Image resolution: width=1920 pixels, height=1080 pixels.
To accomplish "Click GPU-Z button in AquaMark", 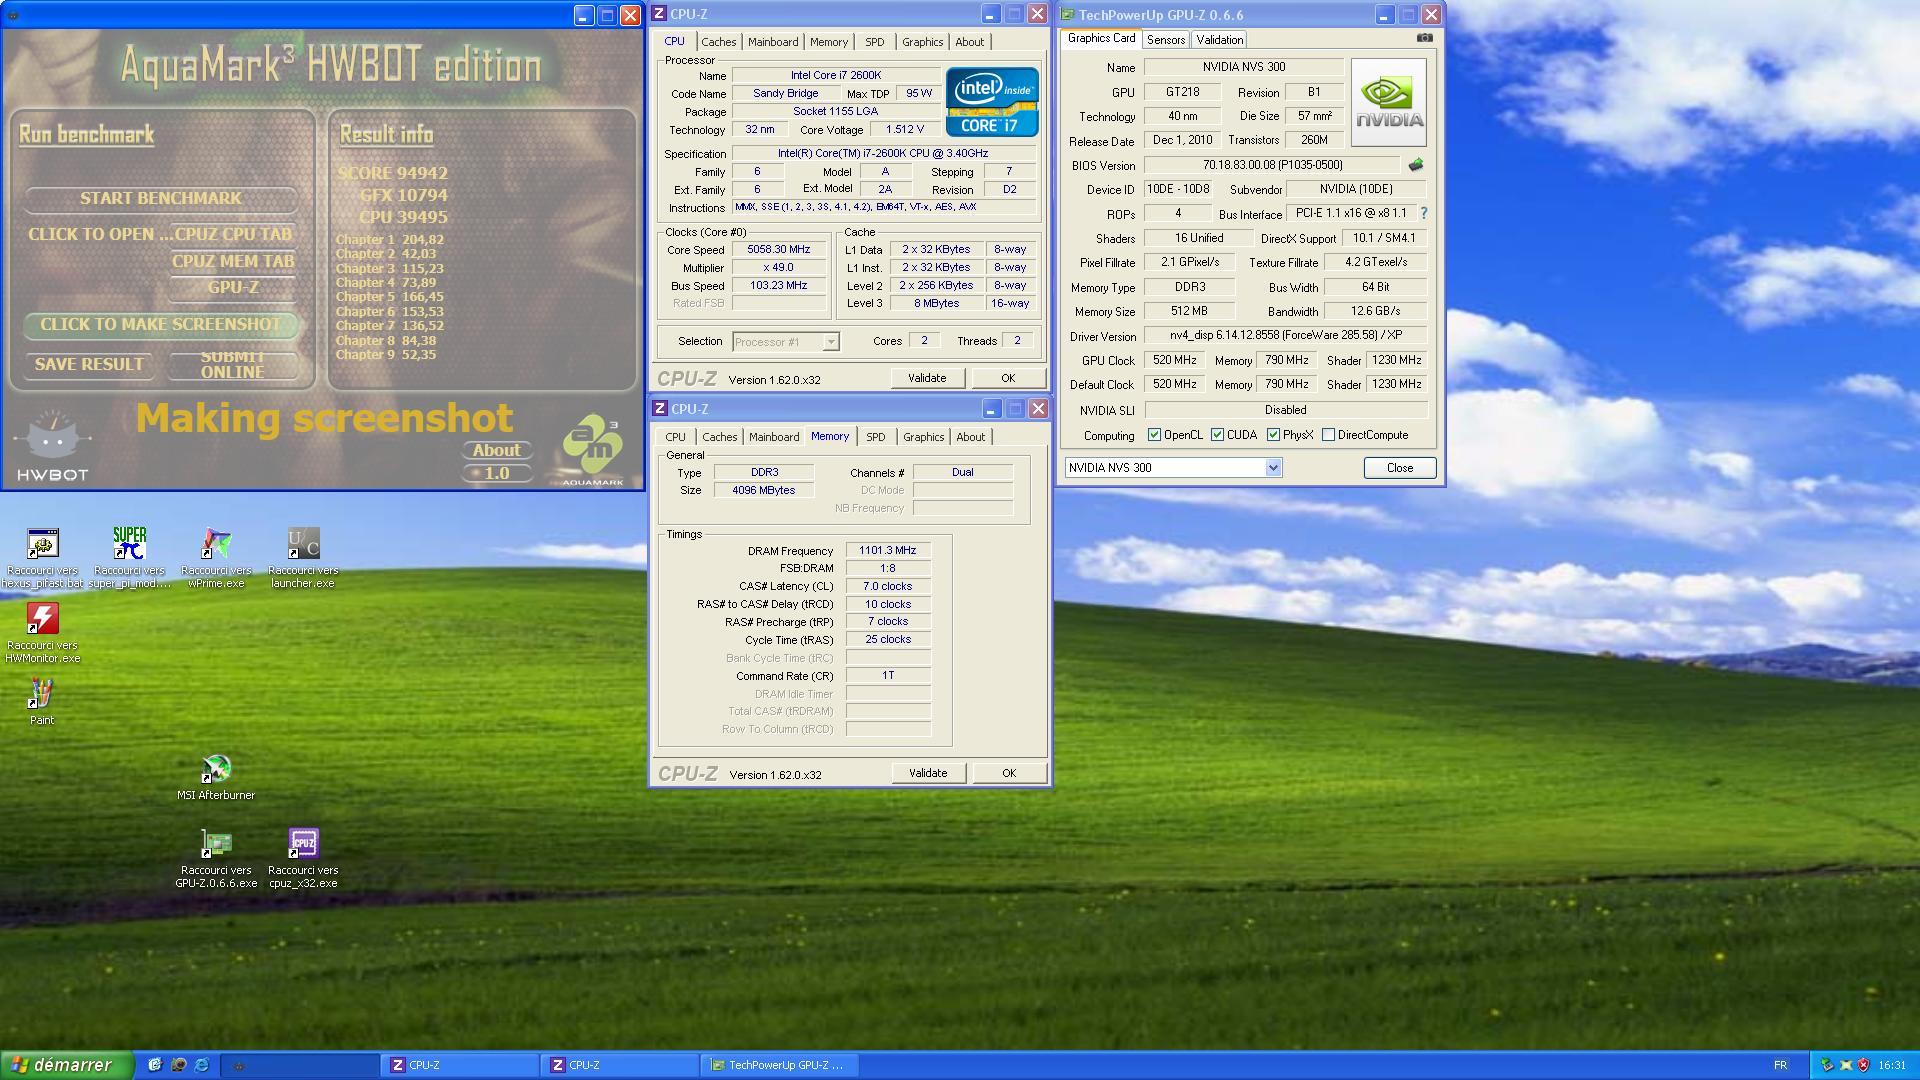I will click(x=233, y=287).
